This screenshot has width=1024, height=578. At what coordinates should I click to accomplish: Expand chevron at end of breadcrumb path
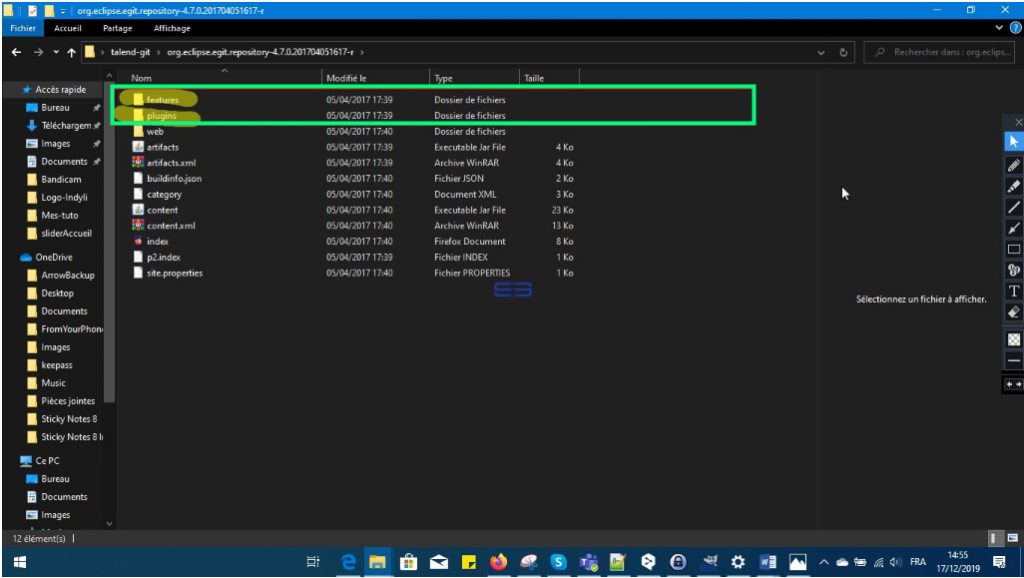pyautogui.click(x=362, y=52)
